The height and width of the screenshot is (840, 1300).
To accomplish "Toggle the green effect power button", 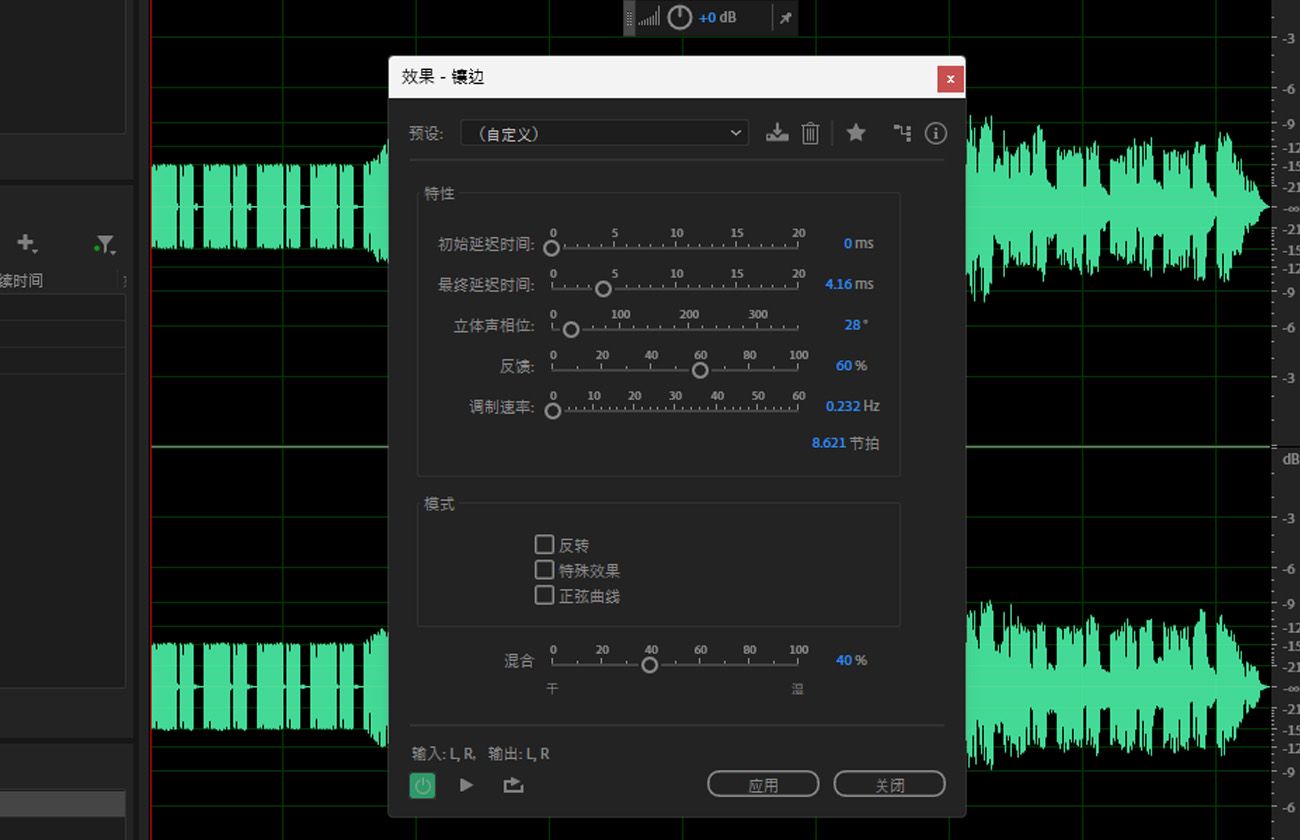I will (x=422, y=785).
